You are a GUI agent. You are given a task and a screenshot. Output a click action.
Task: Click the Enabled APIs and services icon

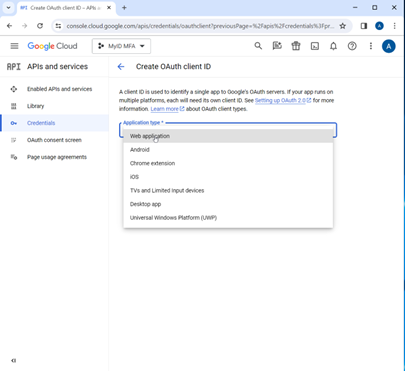click(x=14, y=89)
